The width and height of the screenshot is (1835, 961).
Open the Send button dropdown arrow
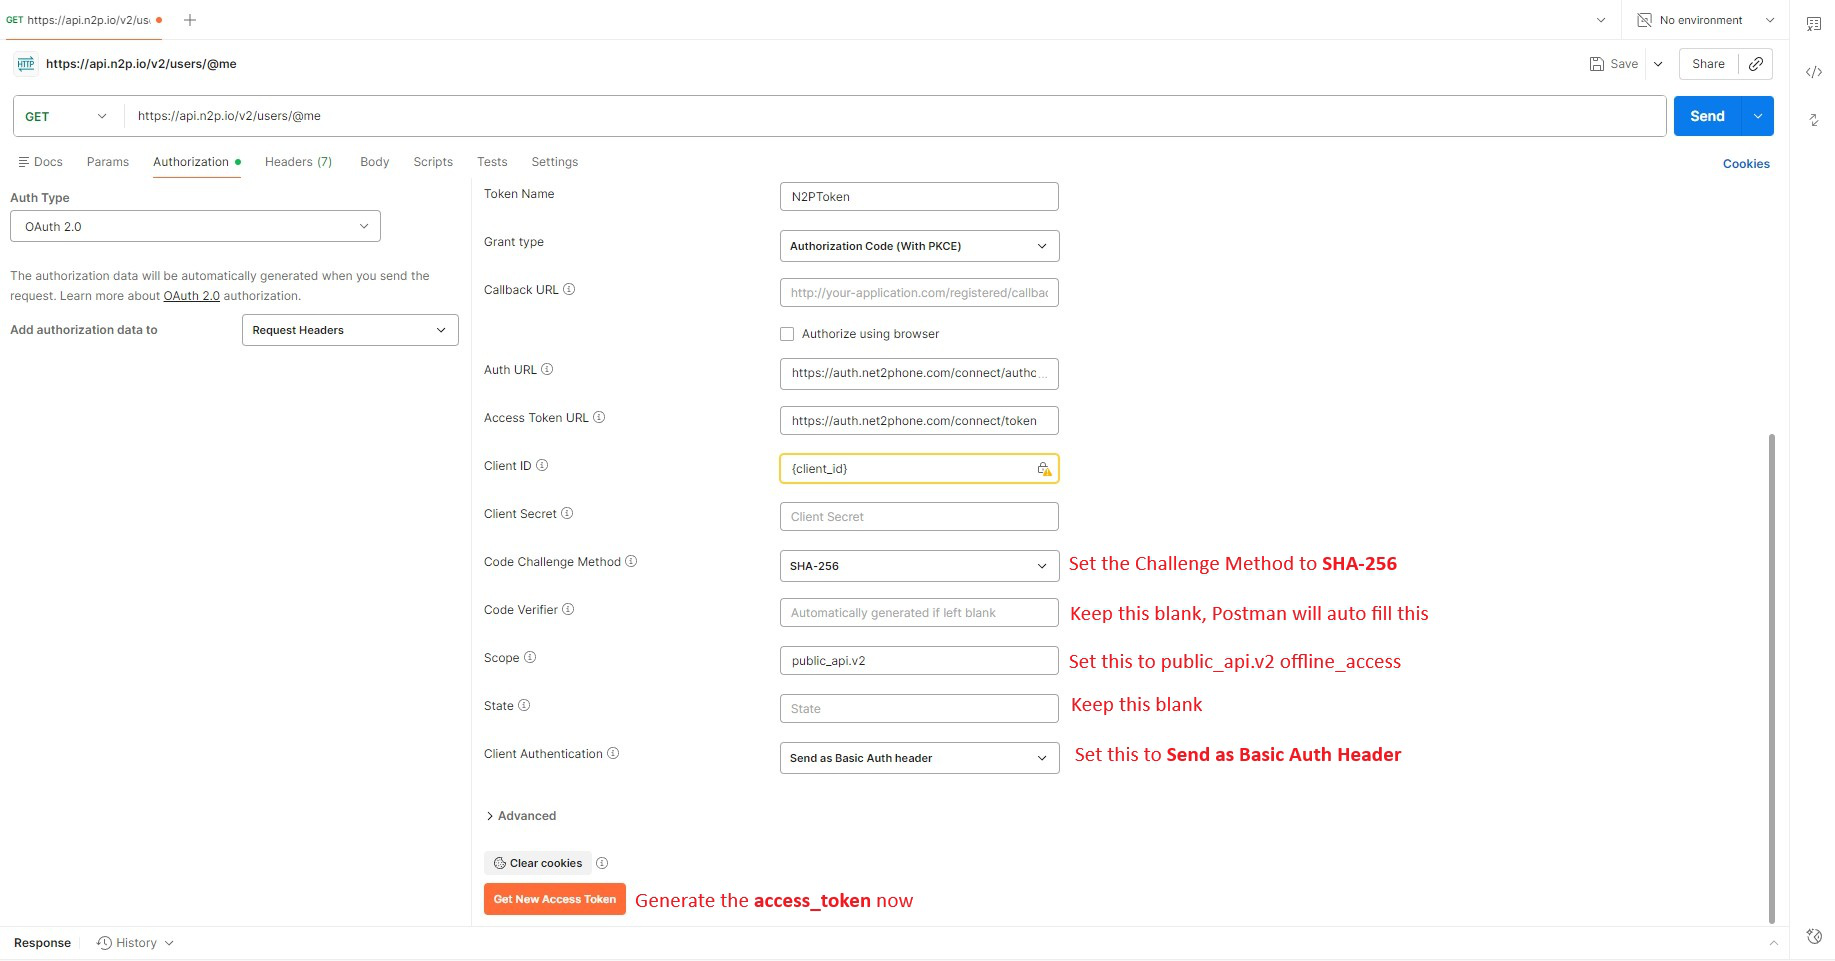[x=1758, y=117]
